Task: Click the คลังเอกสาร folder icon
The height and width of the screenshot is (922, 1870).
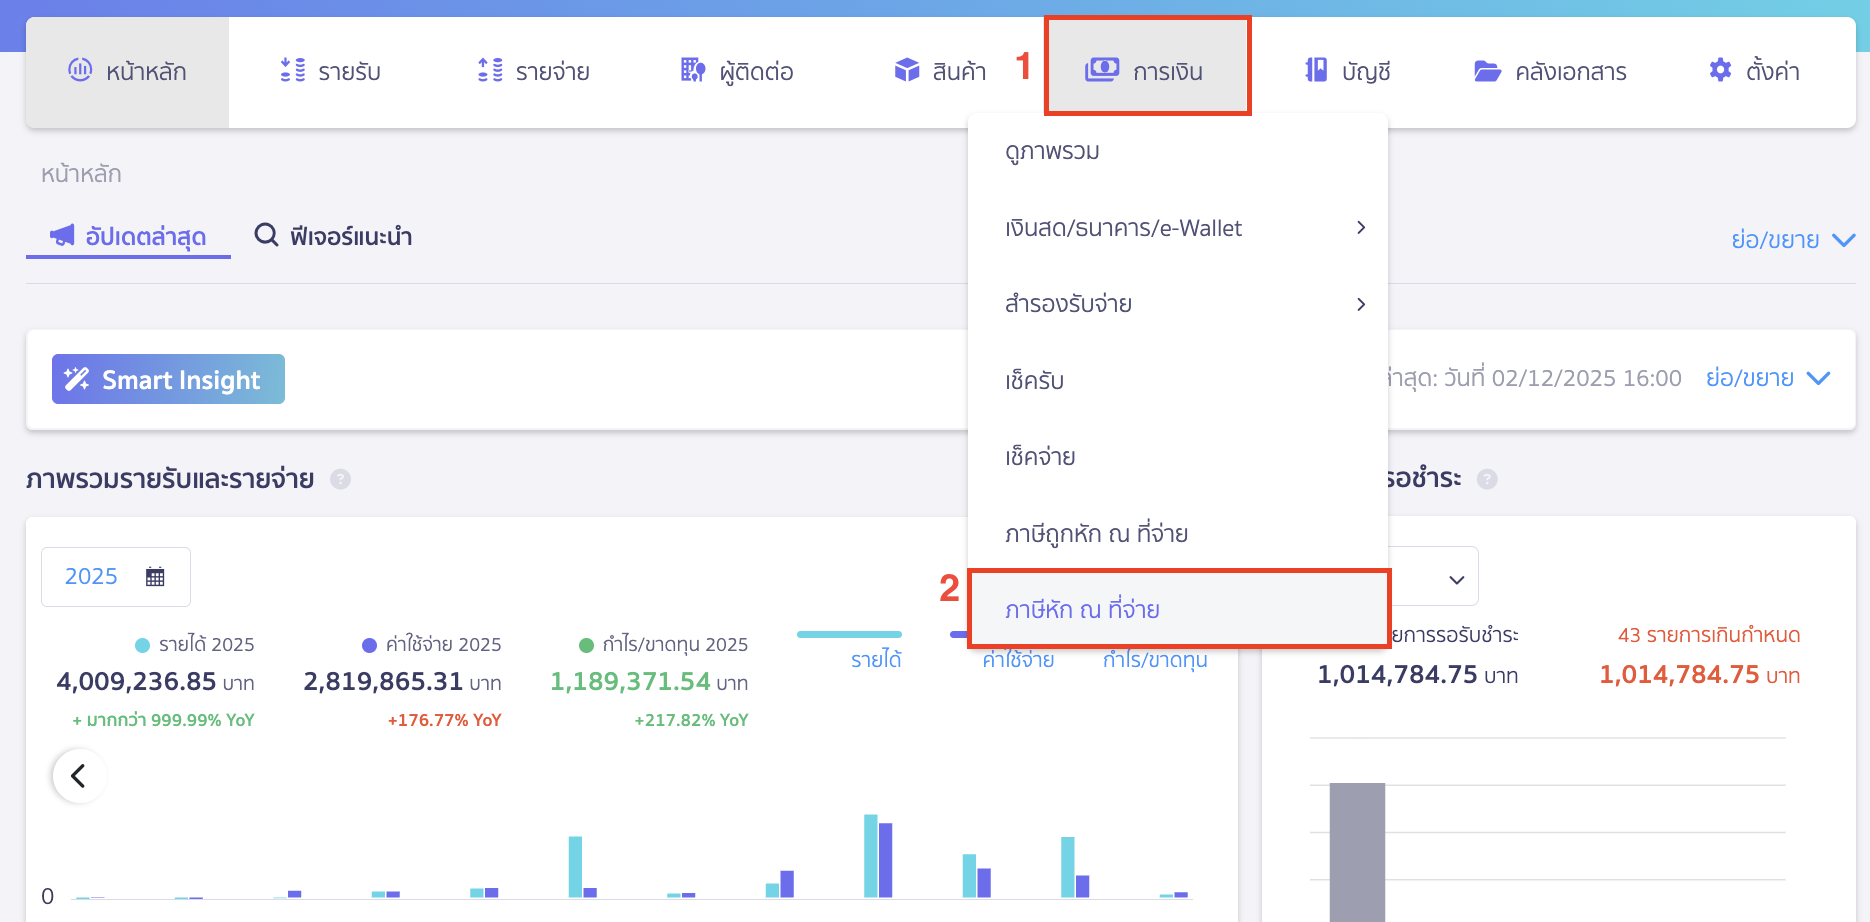Action: click(1487, 71)
